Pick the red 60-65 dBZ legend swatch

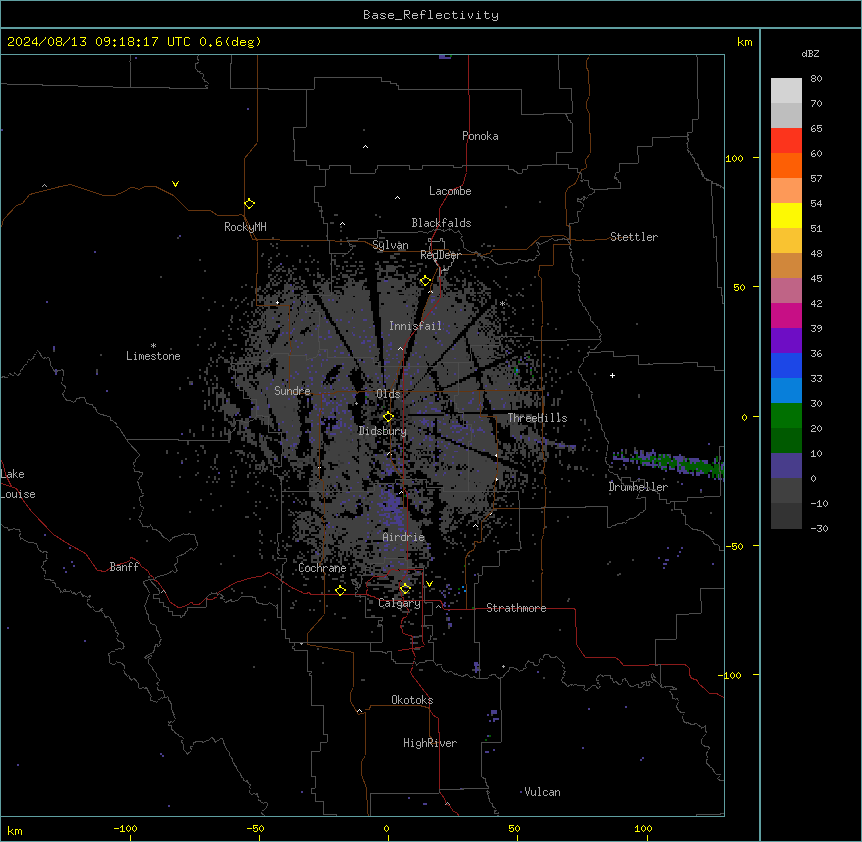click(x=786, y=141)
